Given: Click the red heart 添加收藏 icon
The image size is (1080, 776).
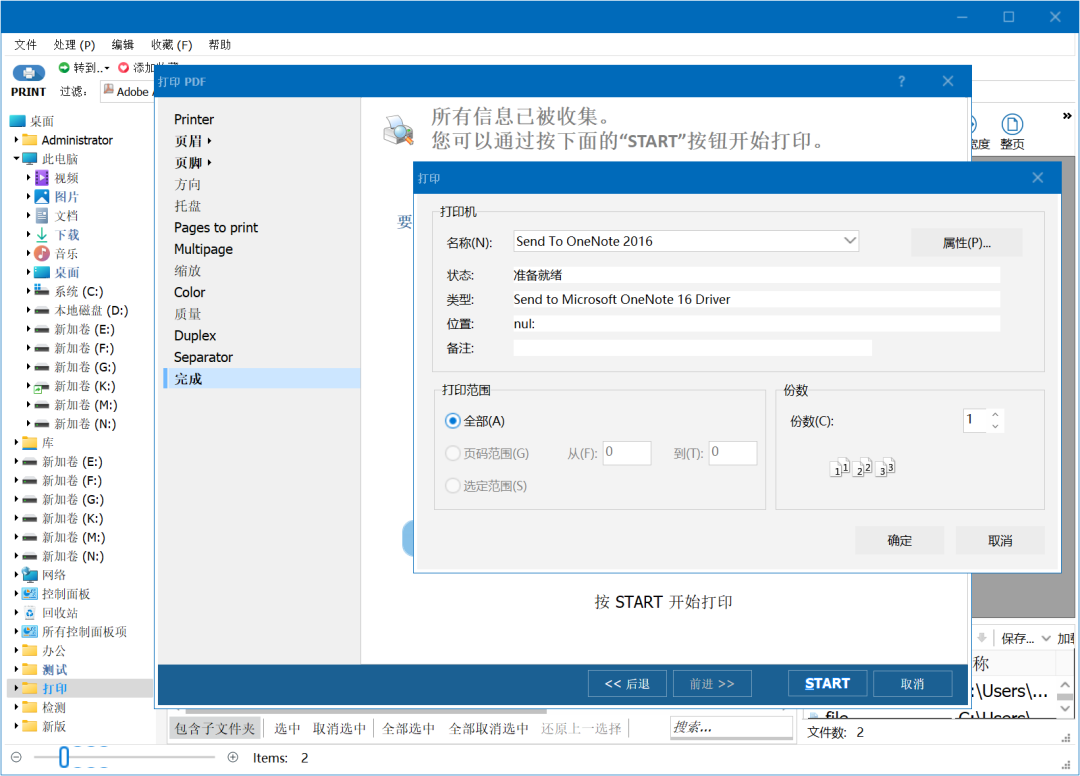Looking at the screenshot, I should click(x=123, y=67).
